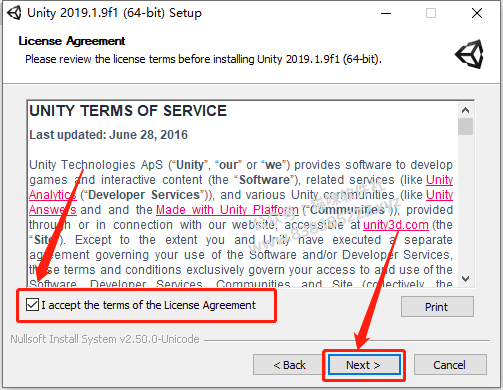503x390 pixels.
Task: Click the Next > button
Action: click(x=364, y=365)
